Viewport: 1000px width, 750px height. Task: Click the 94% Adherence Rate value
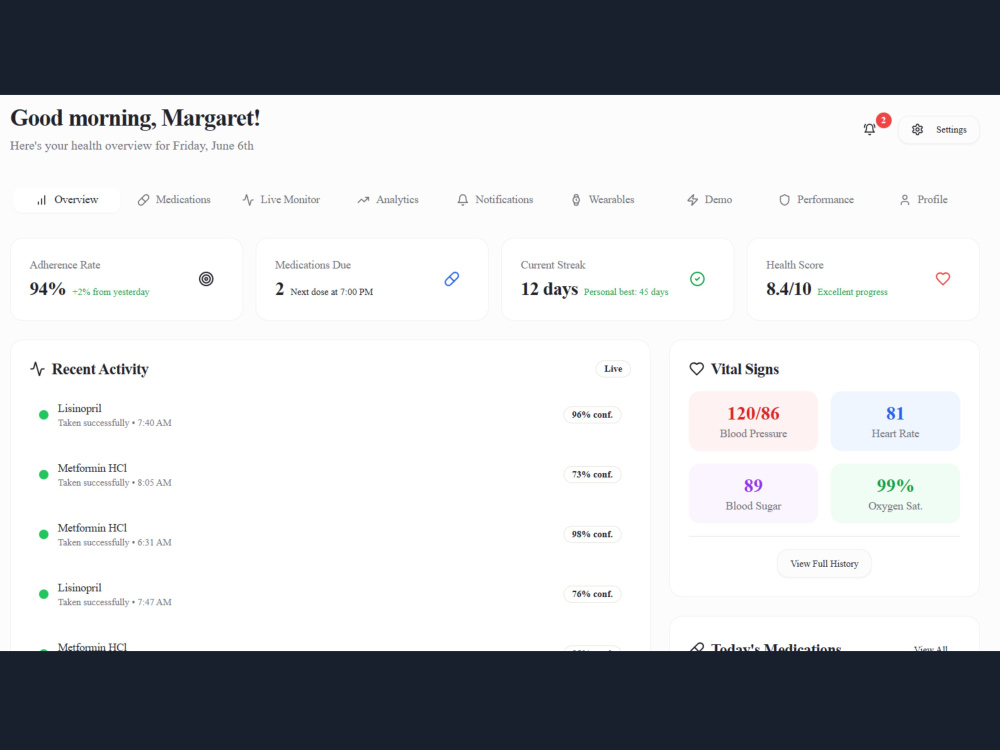tap(47, 289)
